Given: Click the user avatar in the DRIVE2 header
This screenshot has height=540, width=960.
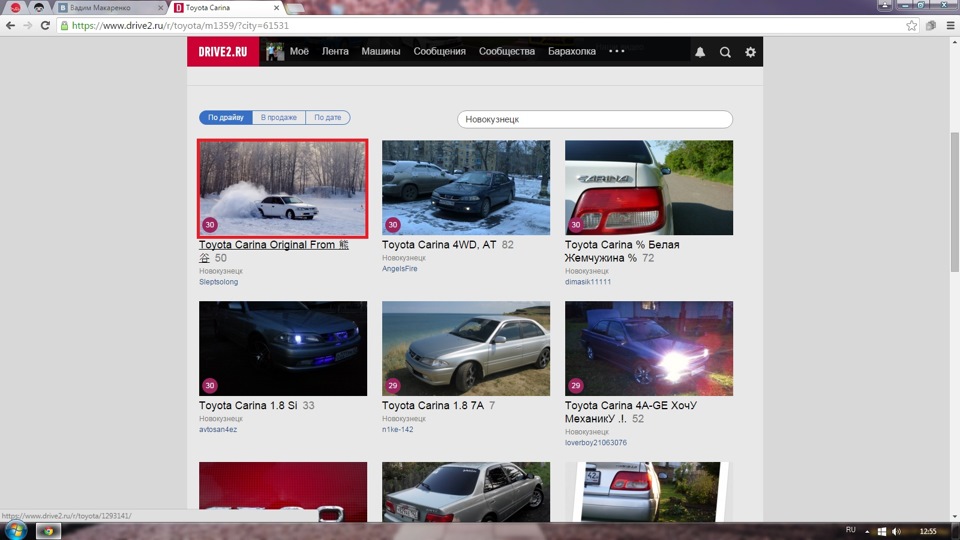Looking at the screenshot, I should click(x=275, y=51).
